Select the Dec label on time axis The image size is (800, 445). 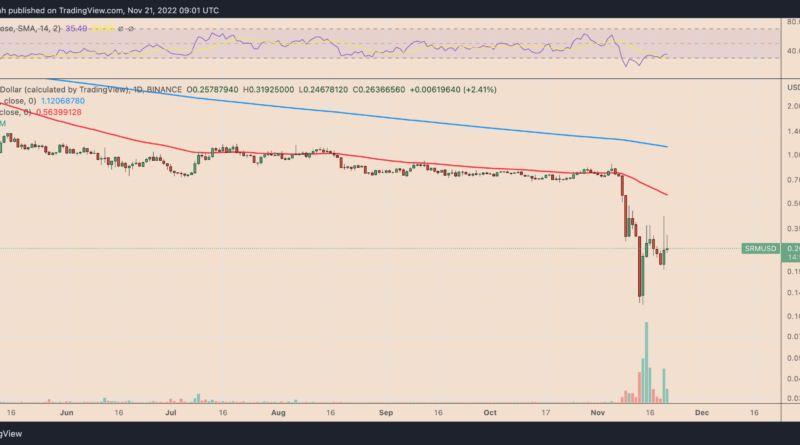[x=701, y=411]
